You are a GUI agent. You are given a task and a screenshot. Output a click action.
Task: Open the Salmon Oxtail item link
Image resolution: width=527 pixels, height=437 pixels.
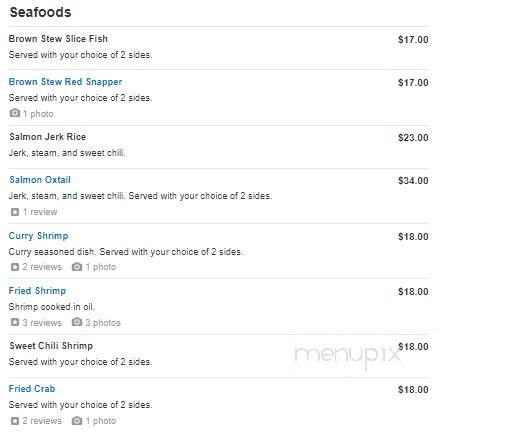pyautogui.click(x=40, y=180)
